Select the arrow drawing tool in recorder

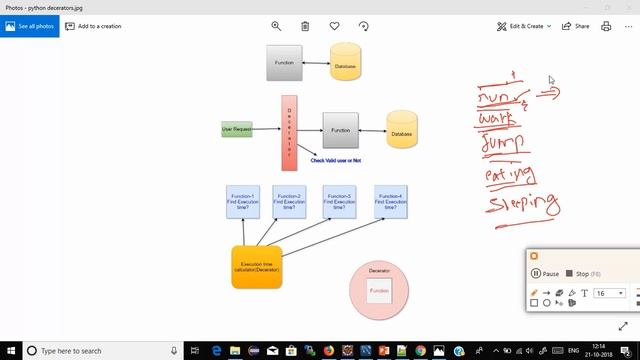click(x=547, y=293)
